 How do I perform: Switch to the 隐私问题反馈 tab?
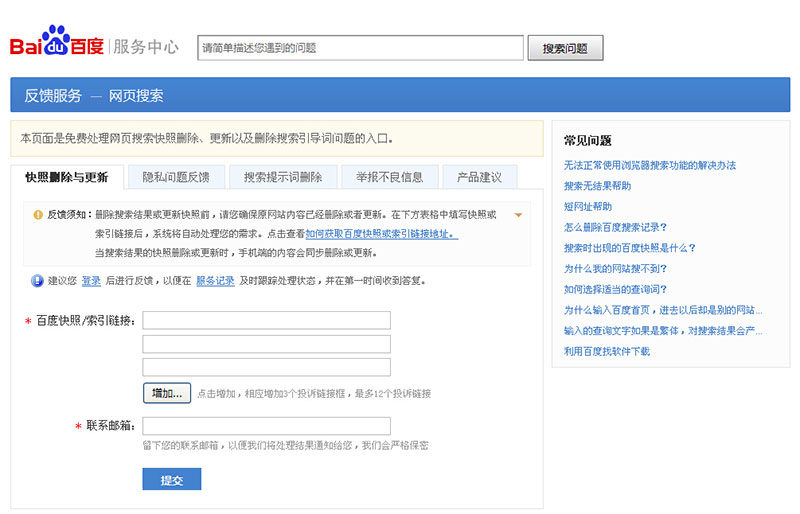[x=176, y=177]
